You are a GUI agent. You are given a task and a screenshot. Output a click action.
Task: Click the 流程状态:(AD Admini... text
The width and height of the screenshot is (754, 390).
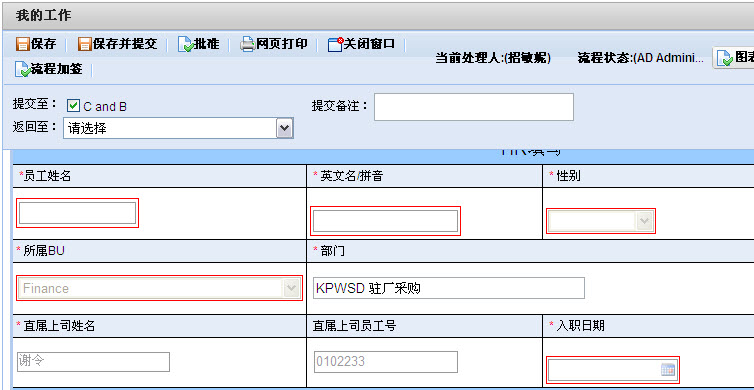pos(641,59)
